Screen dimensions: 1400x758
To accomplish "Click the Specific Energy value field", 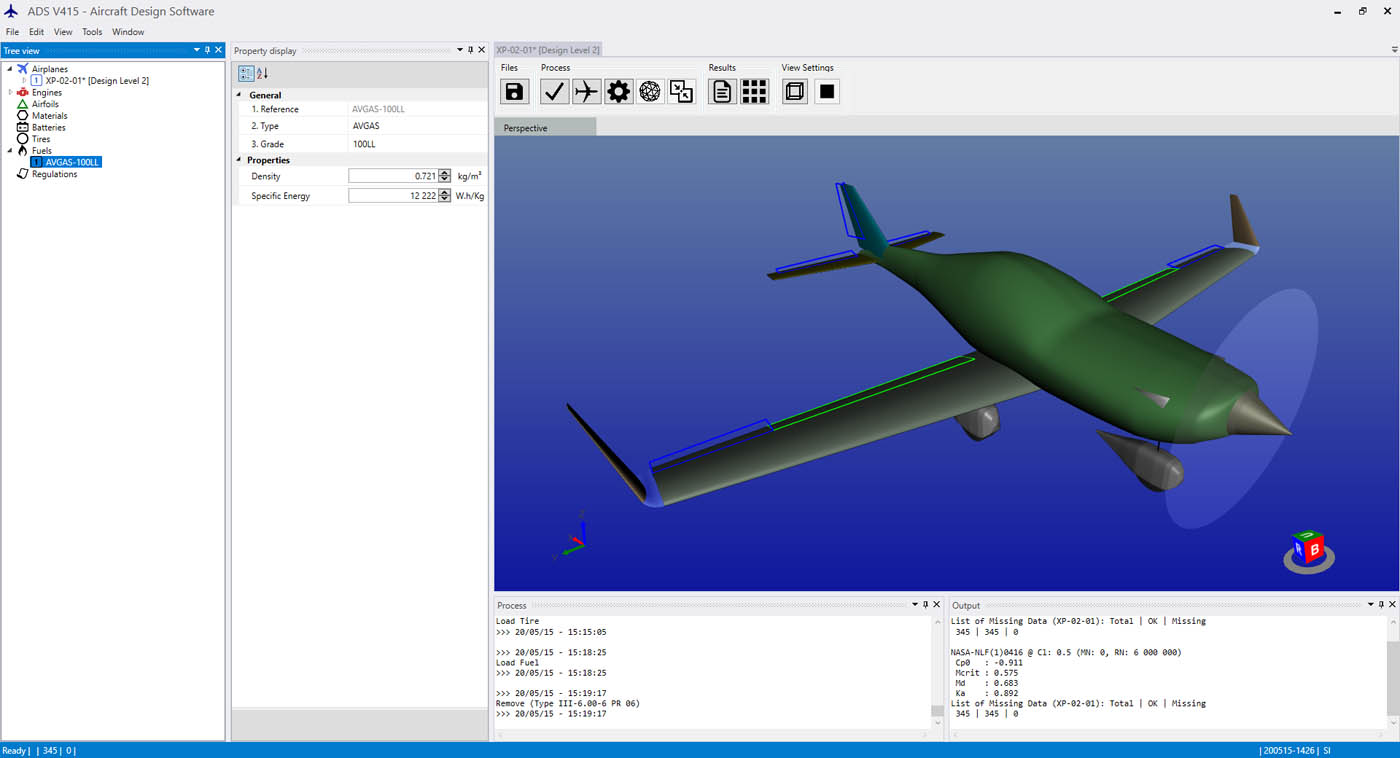I will (x=393, y=196).
